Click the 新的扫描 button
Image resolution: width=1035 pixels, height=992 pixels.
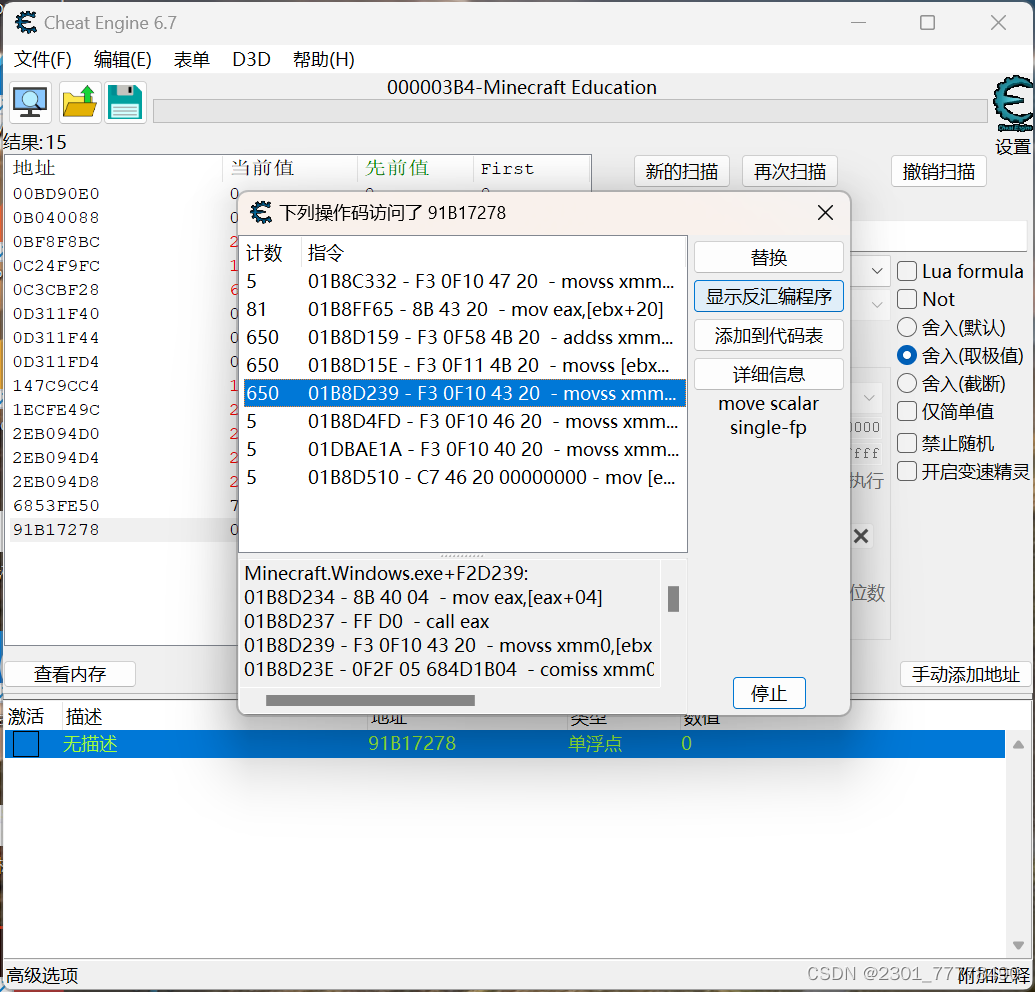click(x=681, y=172)
